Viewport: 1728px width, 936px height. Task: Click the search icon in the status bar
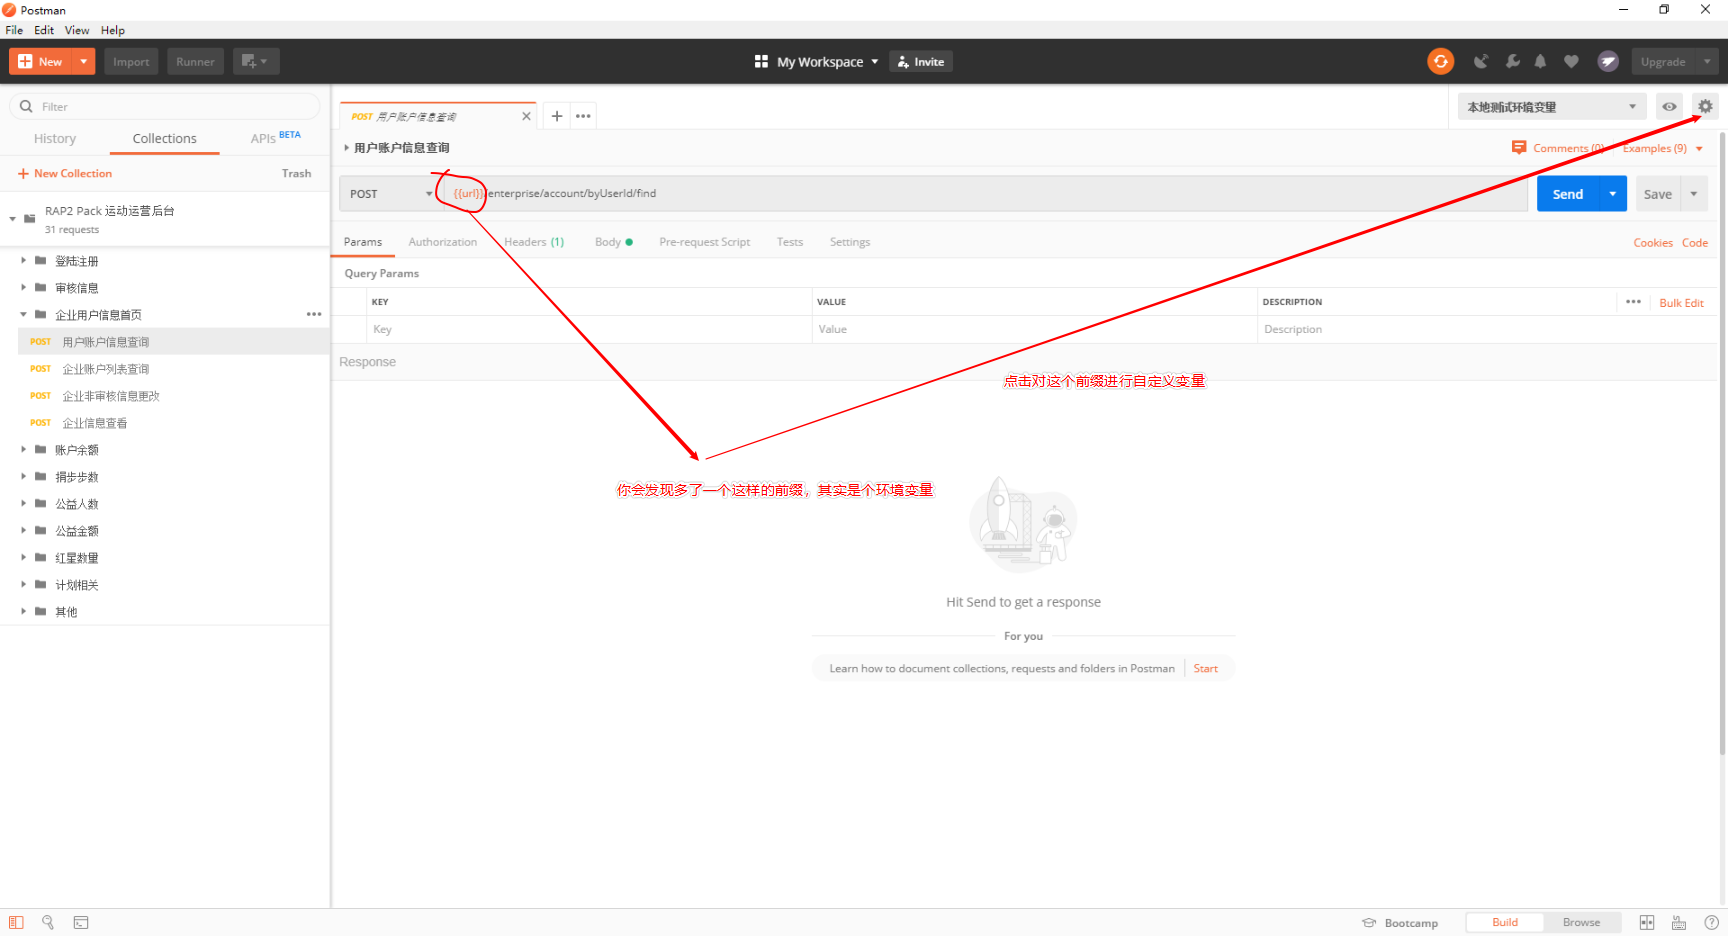coord(48,922)
